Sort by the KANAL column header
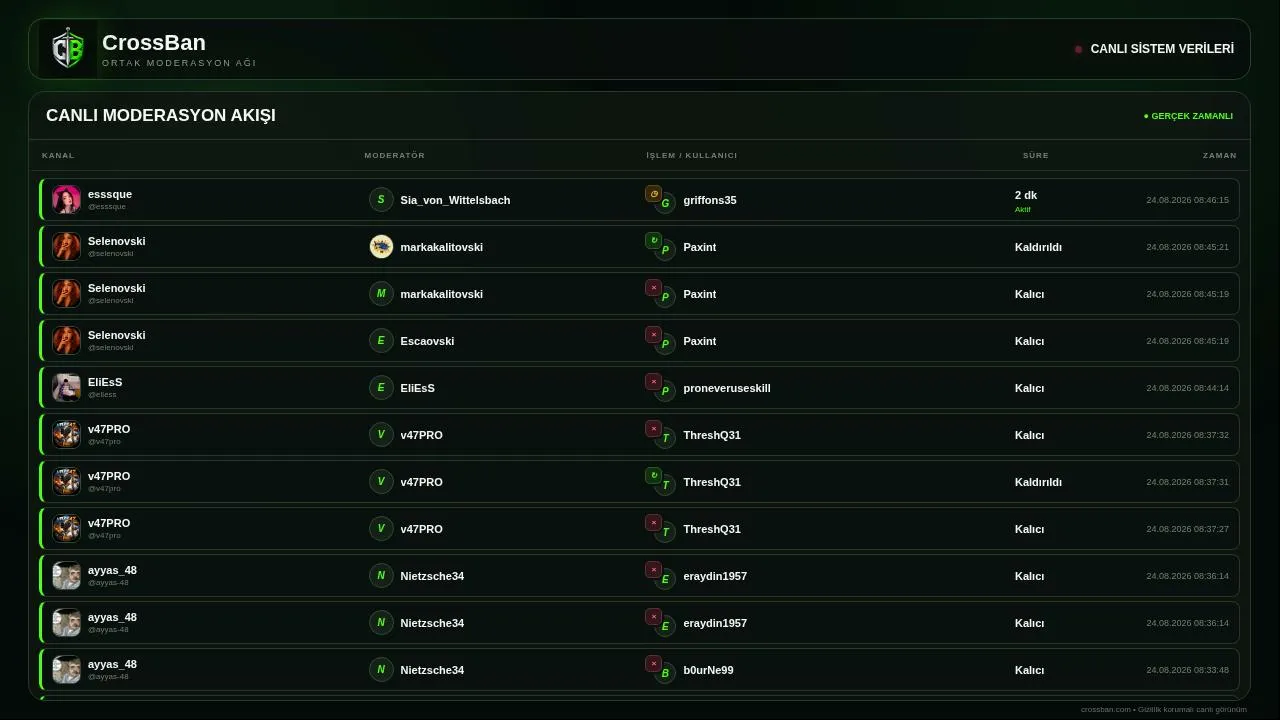Screen dimensions: 1280x720 point(58,156)
